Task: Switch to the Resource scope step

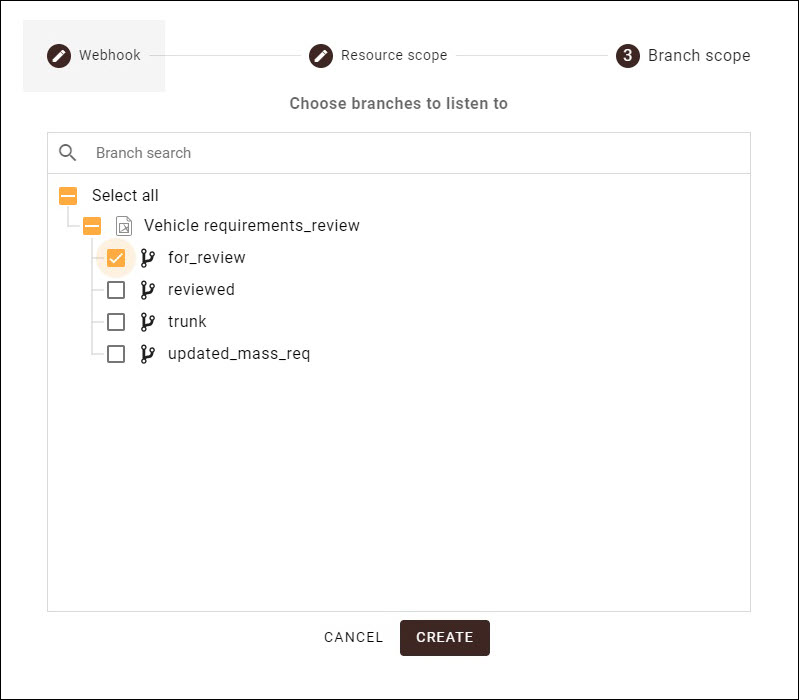Action: click(393, 56)
